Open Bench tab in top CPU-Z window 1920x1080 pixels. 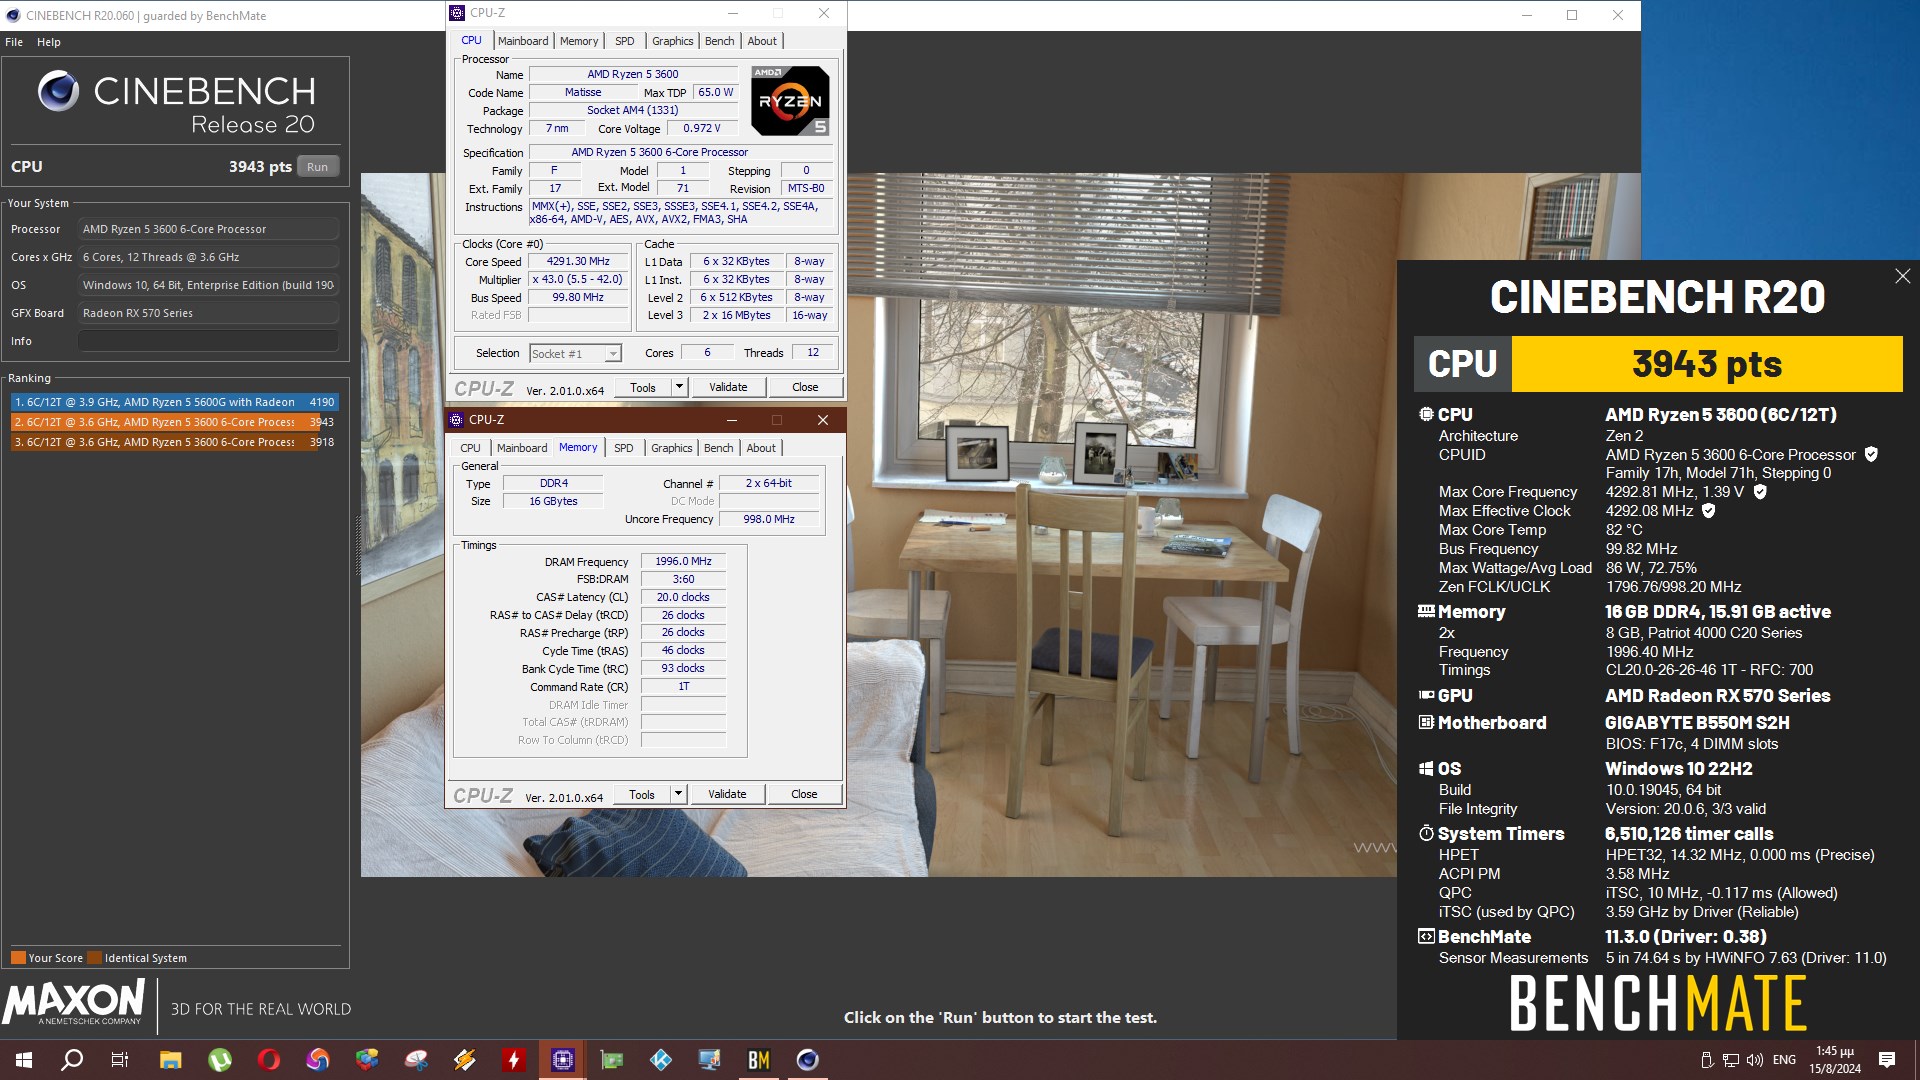(x=720, y=41)
